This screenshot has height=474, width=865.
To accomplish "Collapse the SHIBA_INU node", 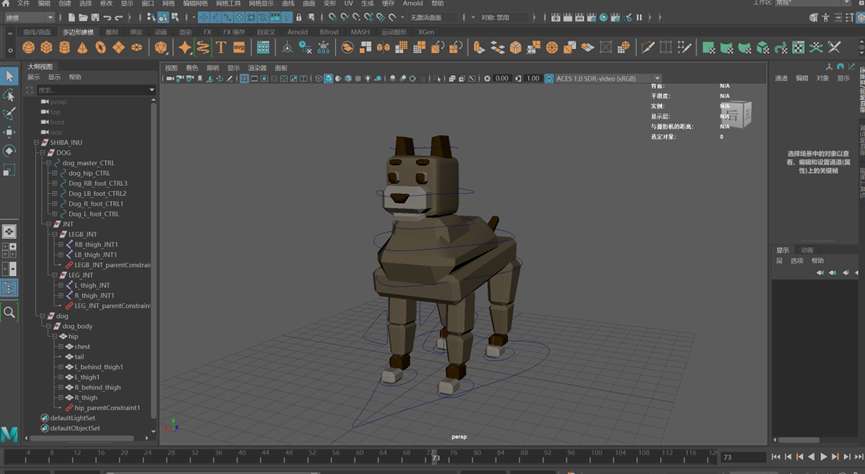I will pos(36,142).
